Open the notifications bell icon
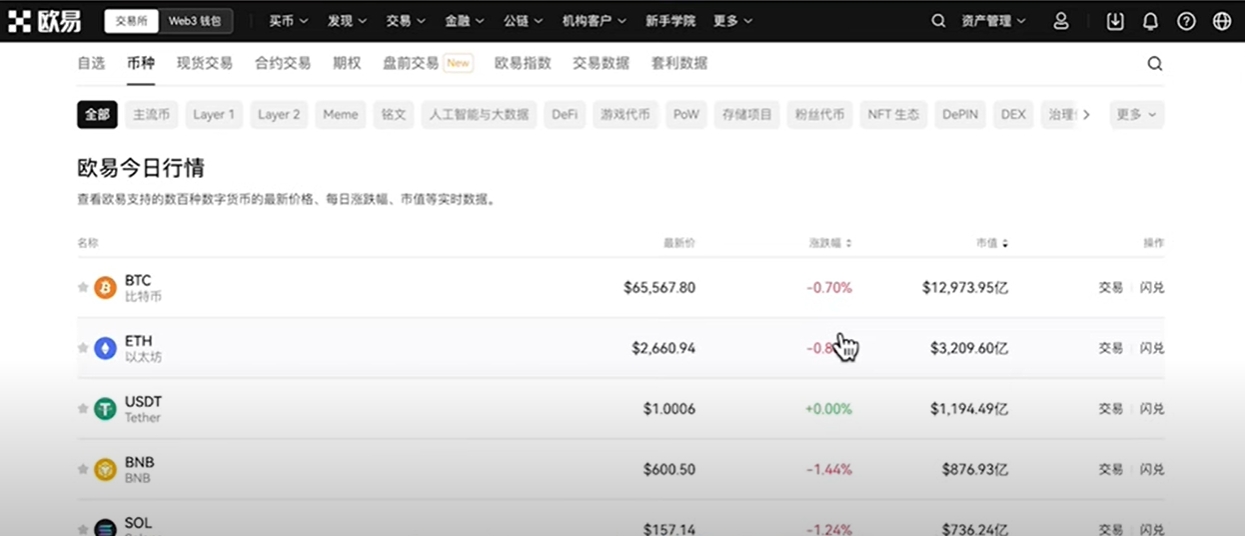 coord(1150,21)
